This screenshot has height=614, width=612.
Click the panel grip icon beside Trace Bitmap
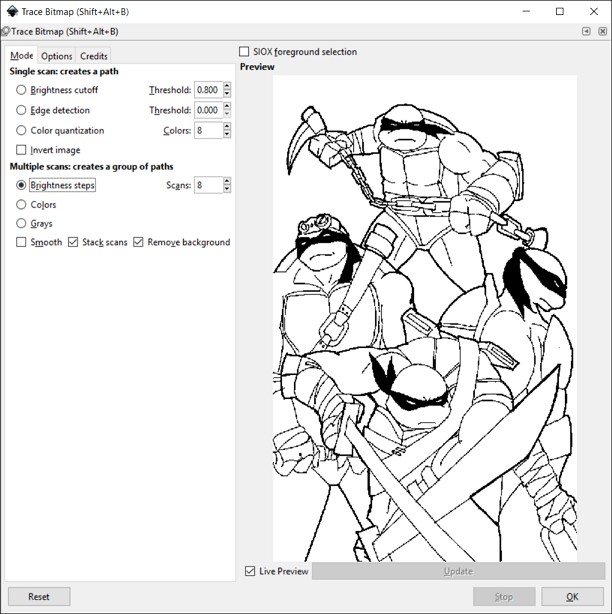pos(5,31)
